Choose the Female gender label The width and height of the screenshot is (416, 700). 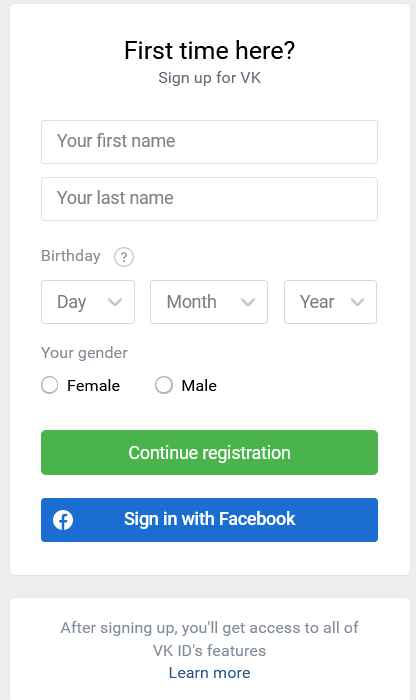tap(93, 385)
